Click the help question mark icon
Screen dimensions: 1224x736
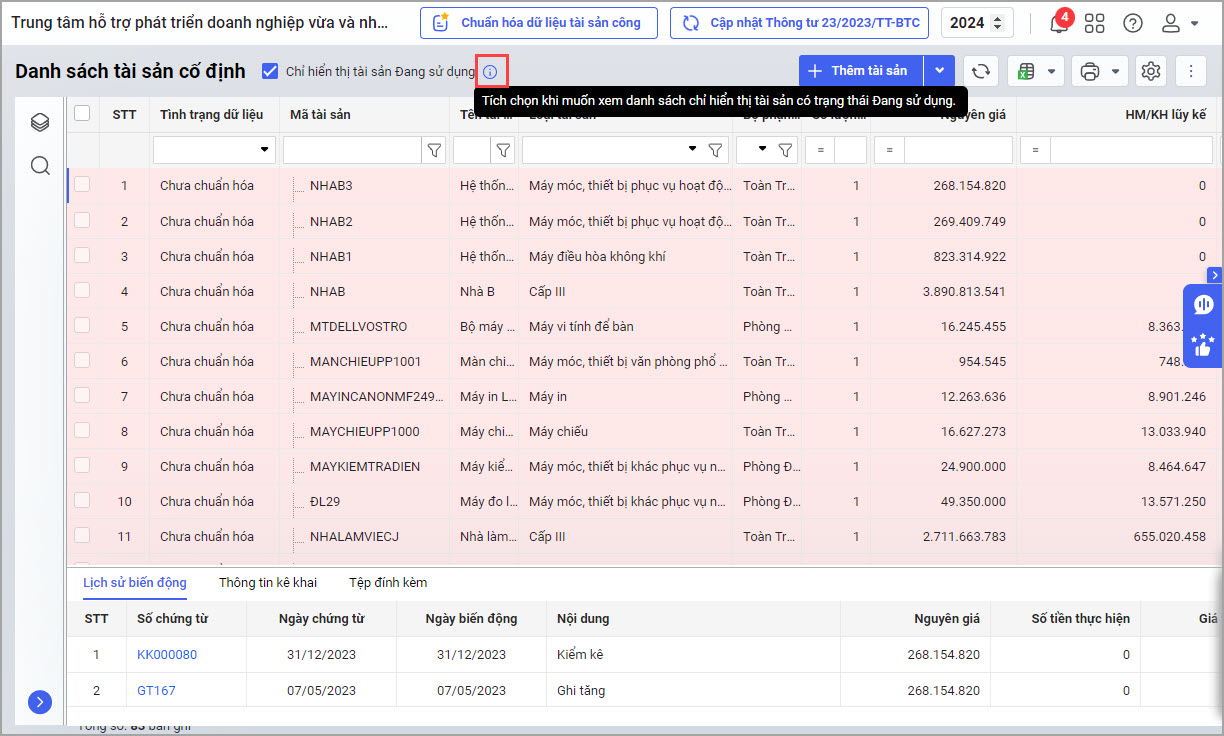tap(1132, 23)
